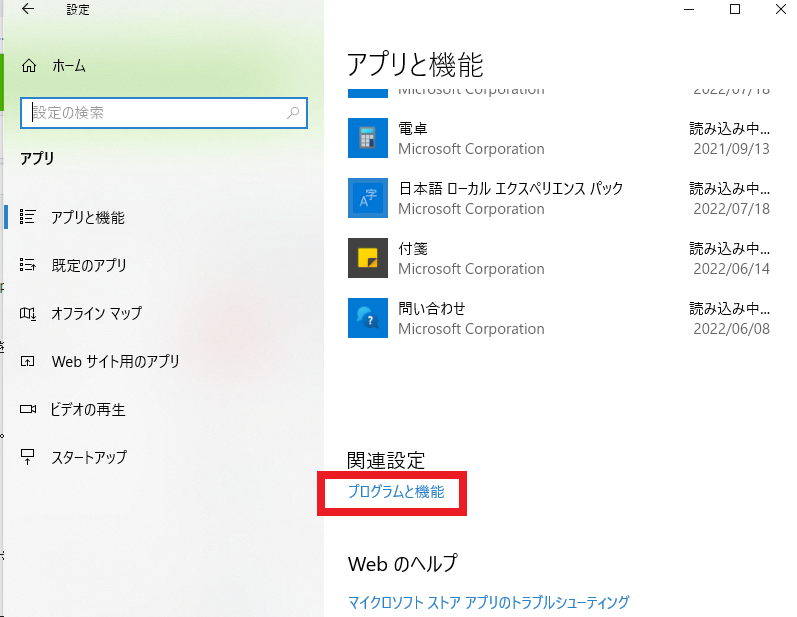Select the 既定のアプリ icon
Image resolution: width=797 pixels, height=617 pixels.
click(x=27, y=265)
